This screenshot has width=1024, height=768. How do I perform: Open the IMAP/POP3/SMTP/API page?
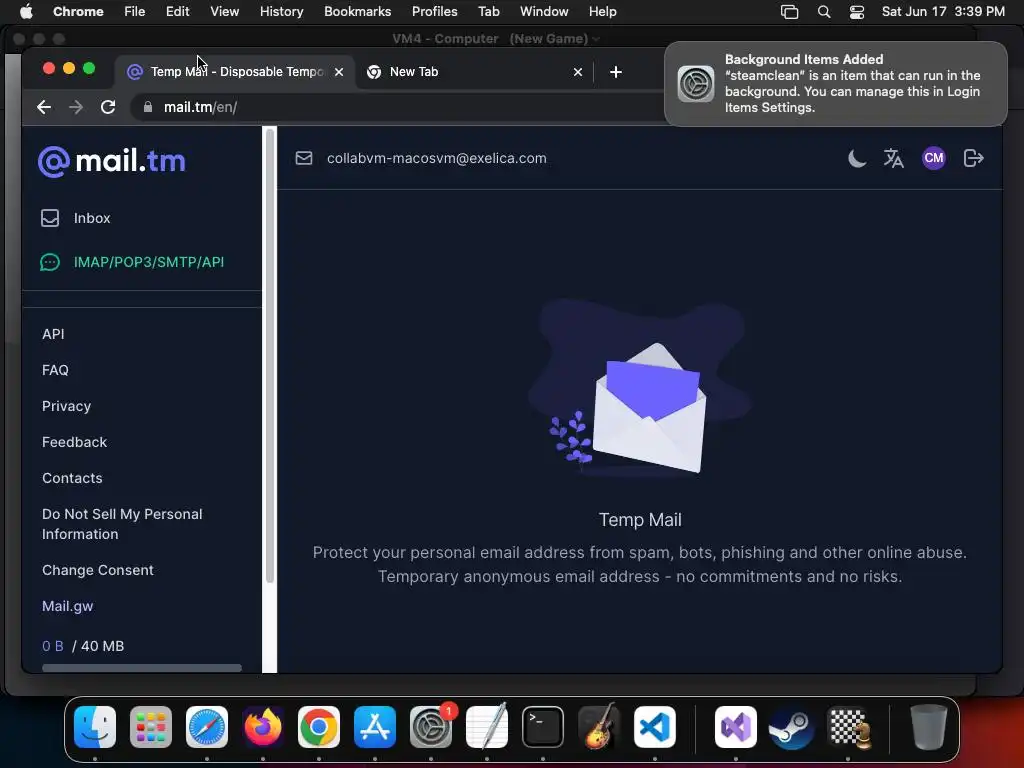pos(149,262)
